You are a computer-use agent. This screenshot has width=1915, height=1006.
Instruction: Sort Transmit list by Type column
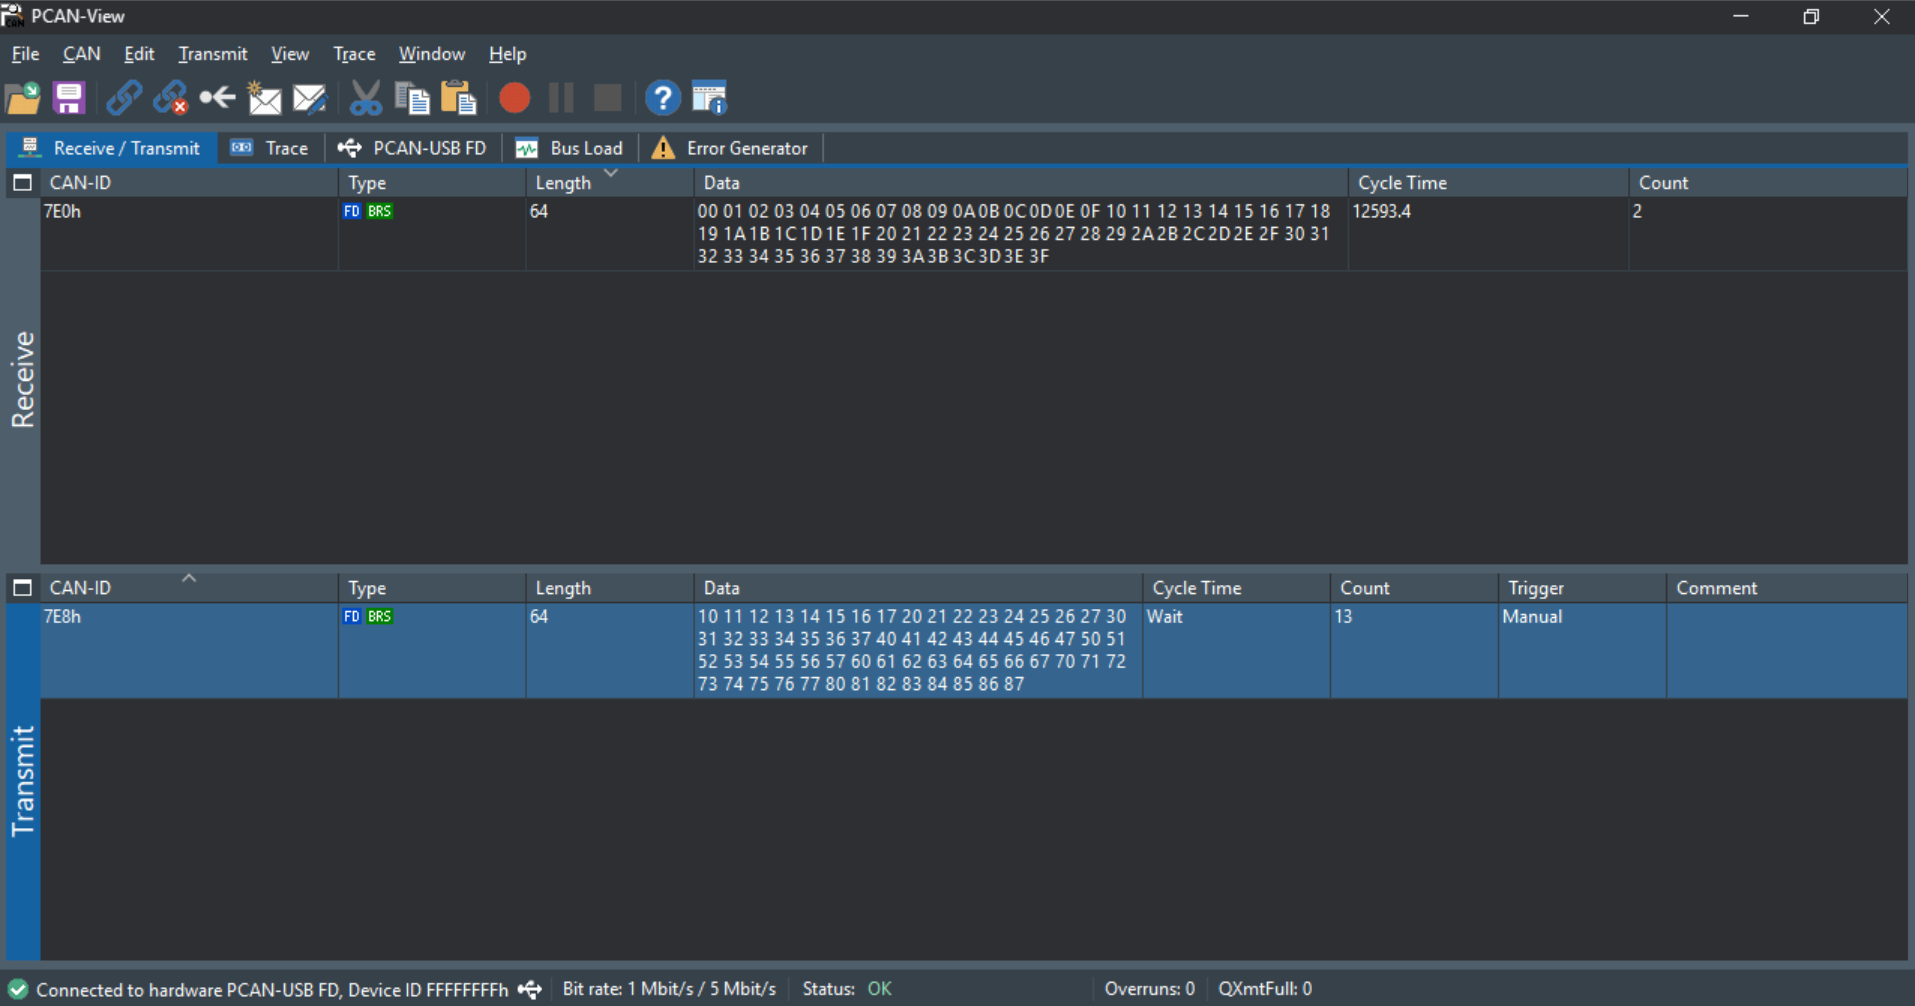(431, 588)
